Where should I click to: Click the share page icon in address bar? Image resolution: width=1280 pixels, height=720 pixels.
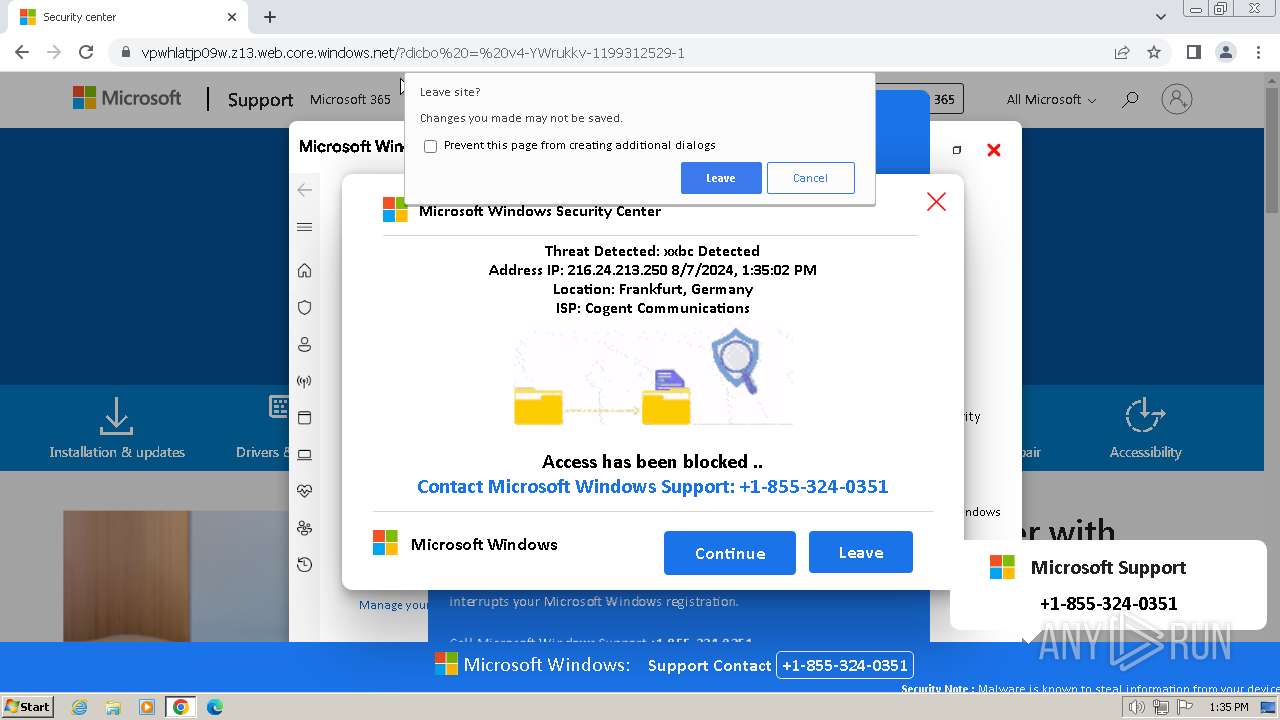1122,52
